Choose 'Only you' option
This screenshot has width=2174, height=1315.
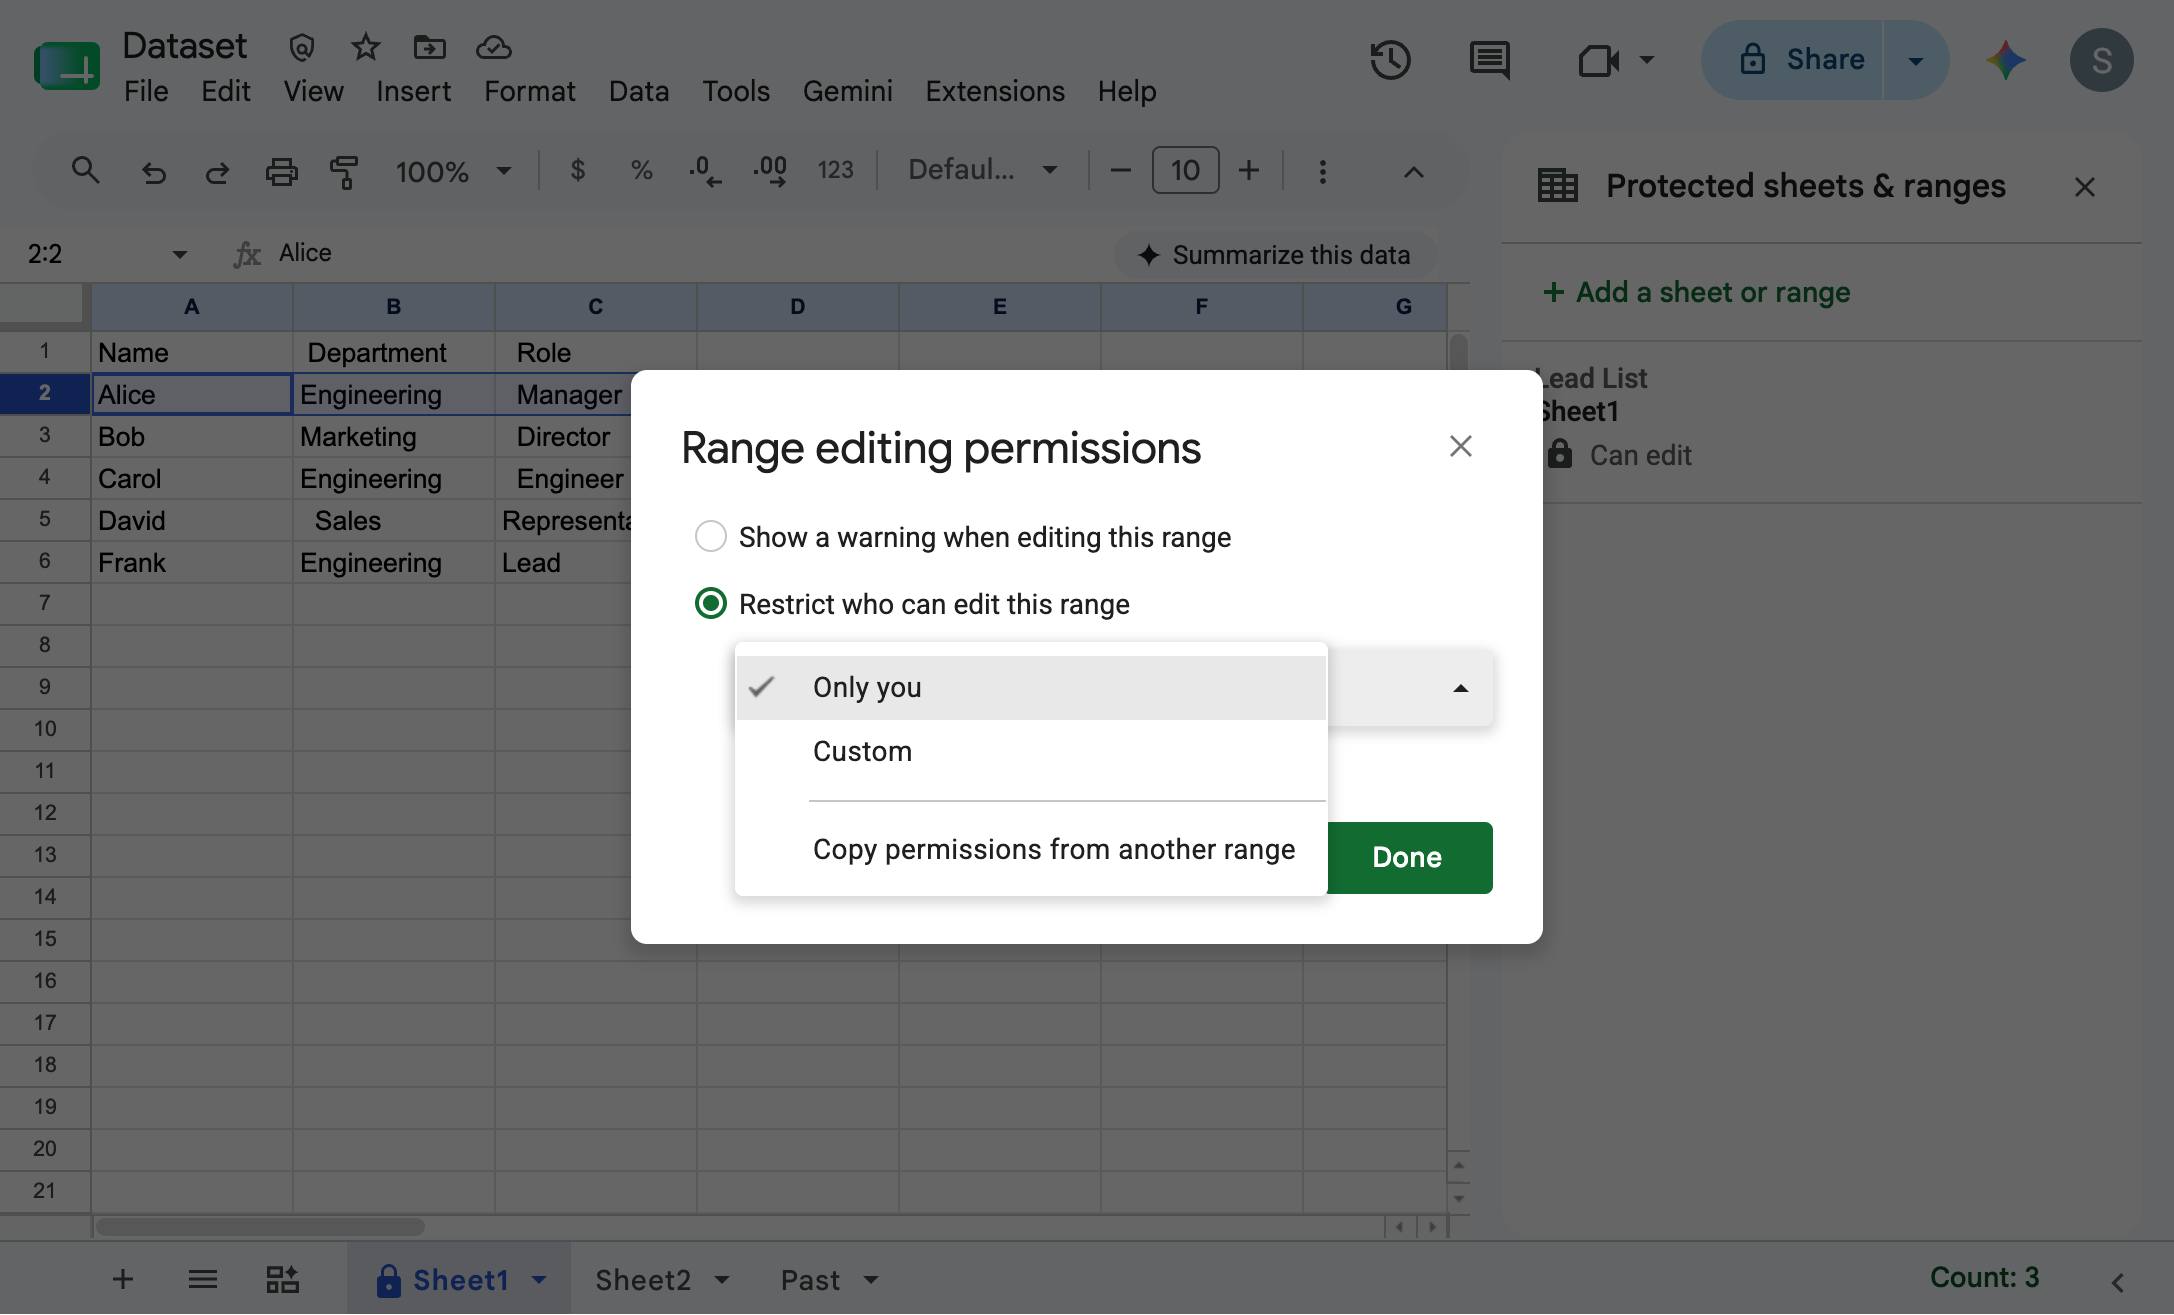pyautogui.click(x=1031, y=688)
